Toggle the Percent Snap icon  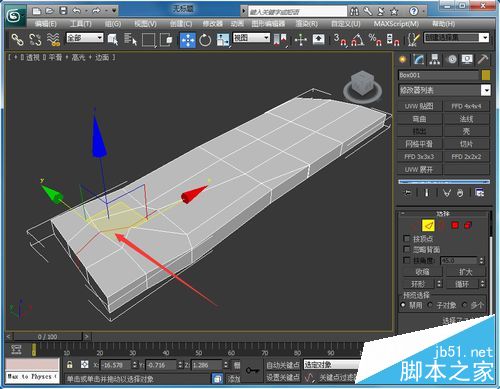point(375,40)
